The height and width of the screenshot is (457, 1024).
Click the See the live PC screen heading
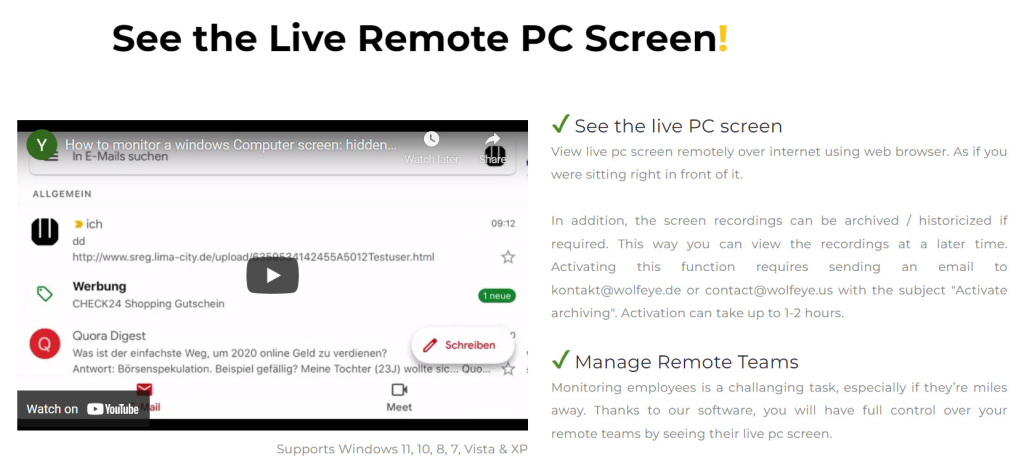[x=679, y=125]
